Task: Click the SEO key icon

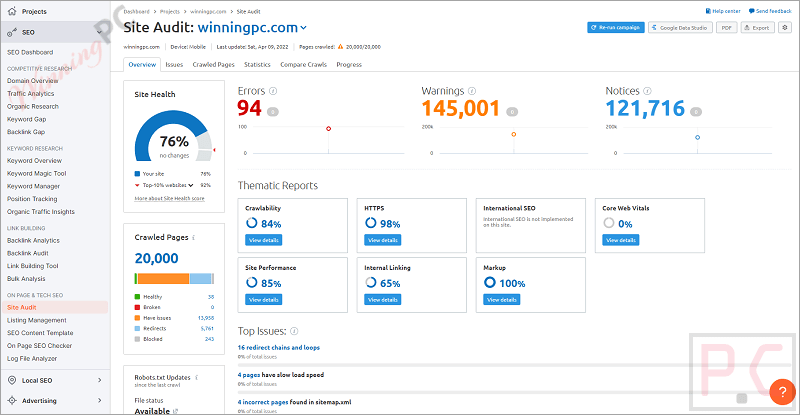Action: [12, 33]
